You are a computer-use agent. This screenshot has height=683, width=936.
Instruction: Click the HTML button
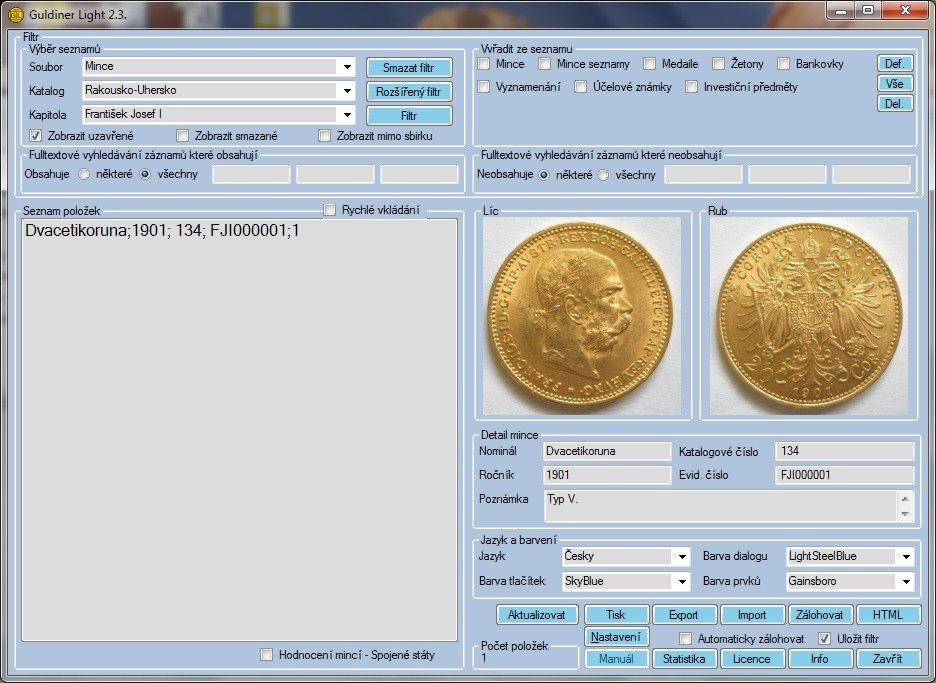point(888,614)
